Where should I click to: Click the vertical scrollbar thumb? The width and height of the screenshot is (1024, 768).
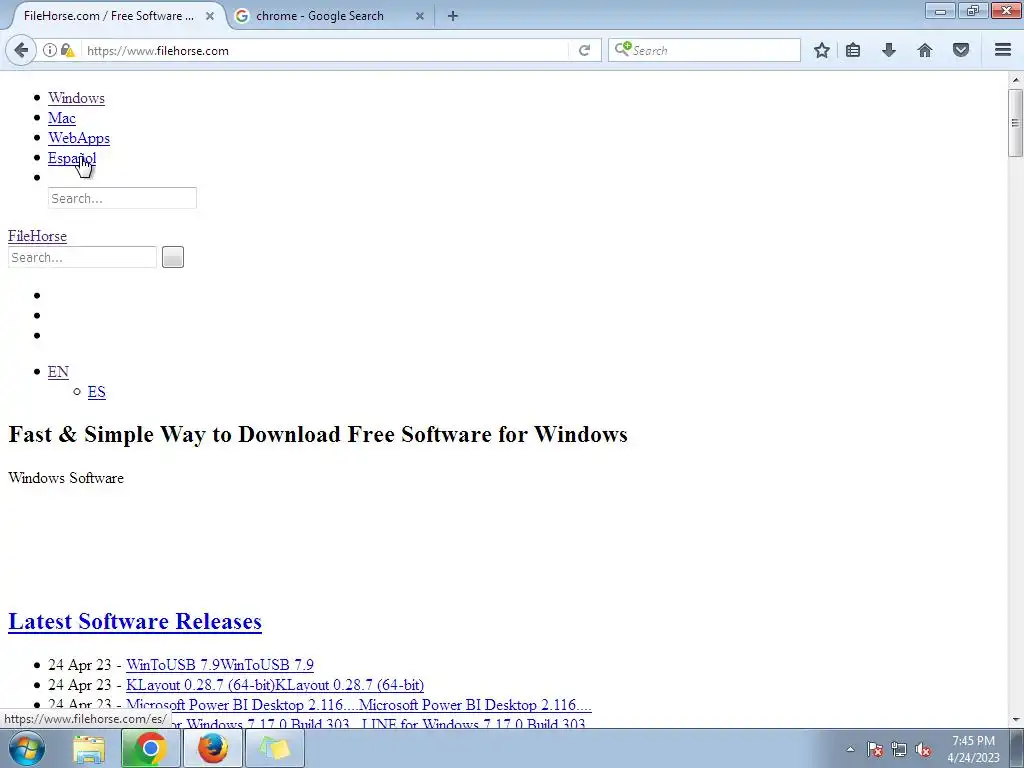coord(1016,123)
